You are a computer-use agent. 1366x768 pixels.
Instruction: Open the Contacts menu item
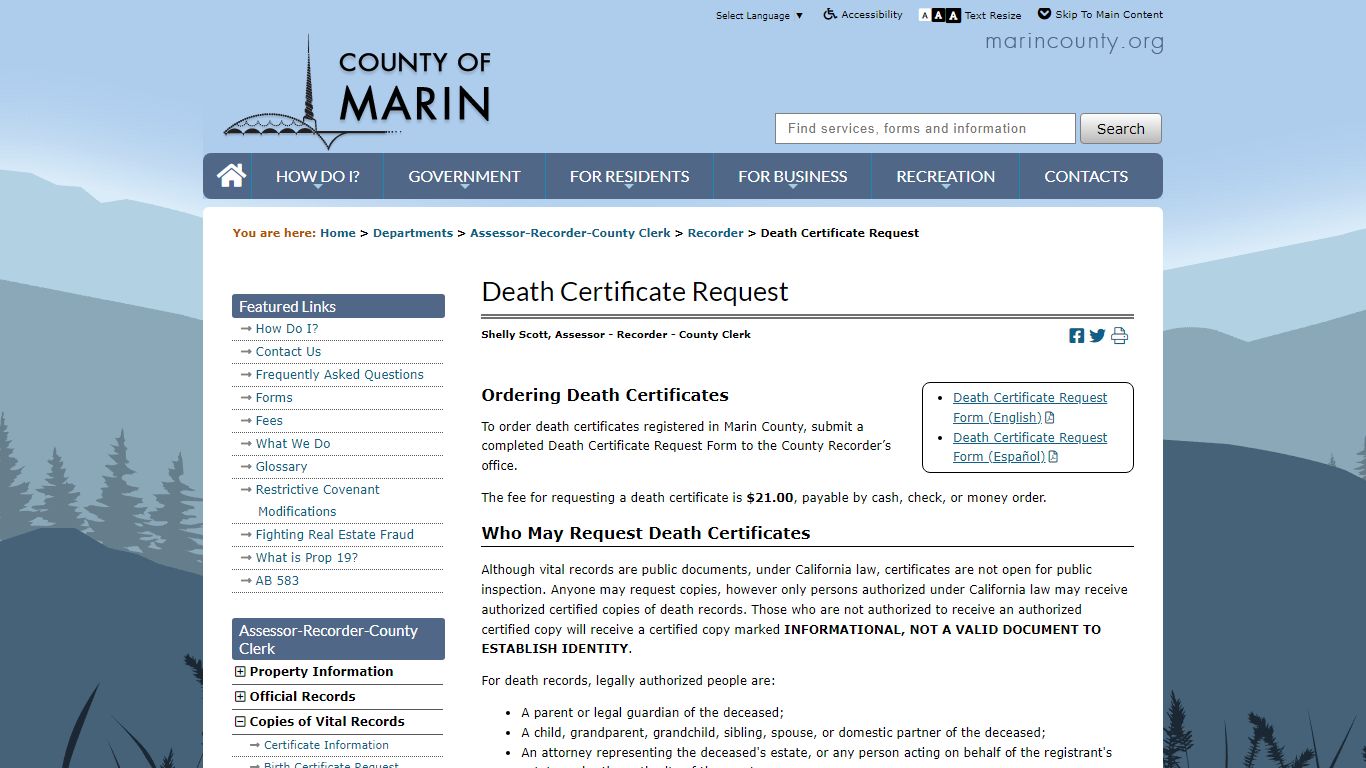click(1086, 176)
